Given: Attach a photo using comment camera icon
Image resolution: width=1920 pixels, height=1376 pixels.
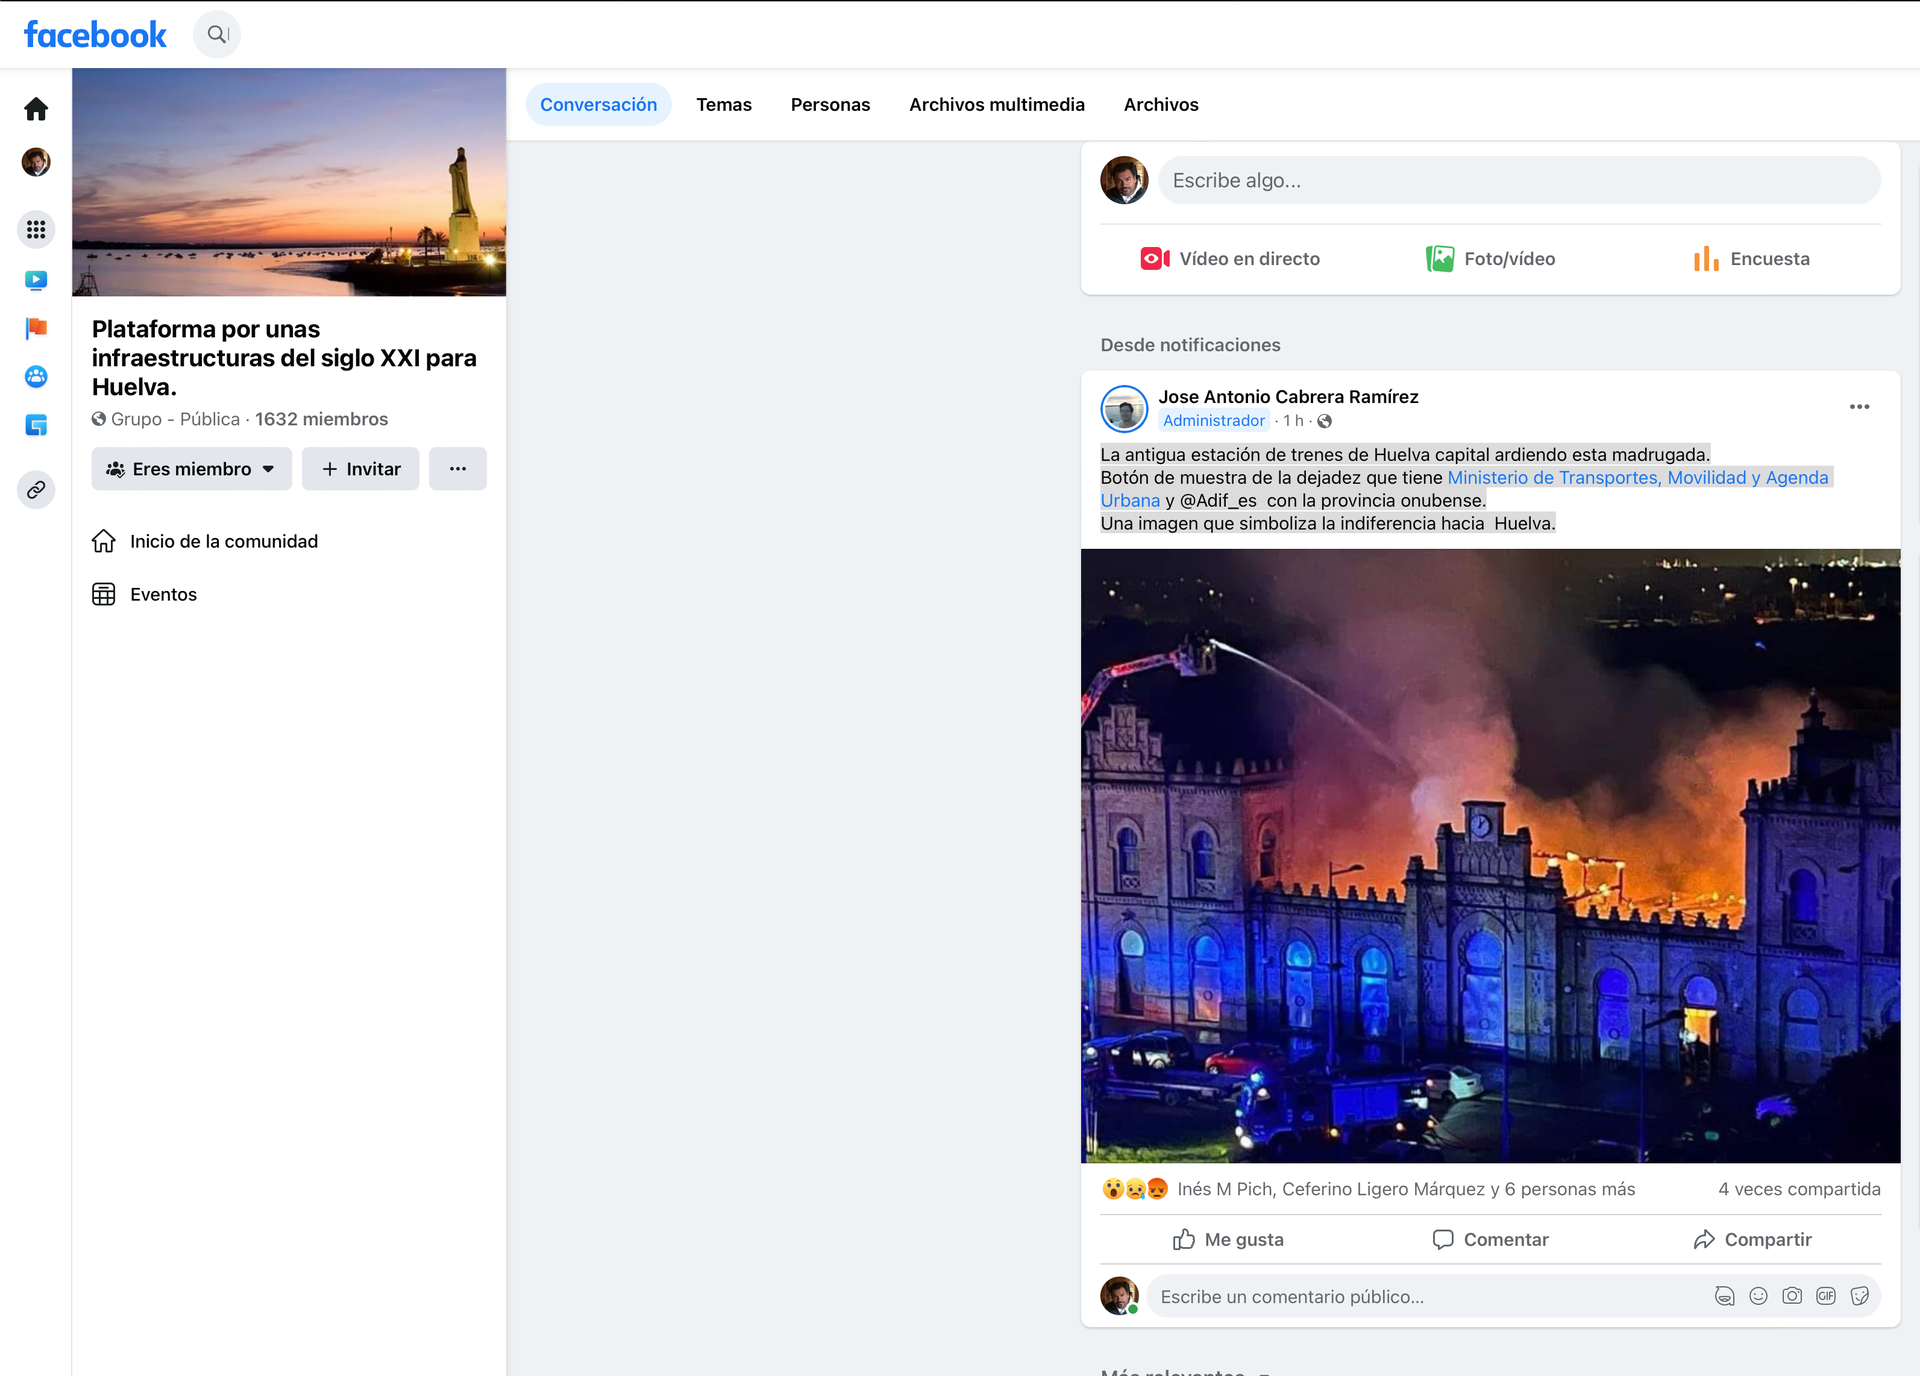Looking at the screenshot, I should (x=1792, y=1296).
